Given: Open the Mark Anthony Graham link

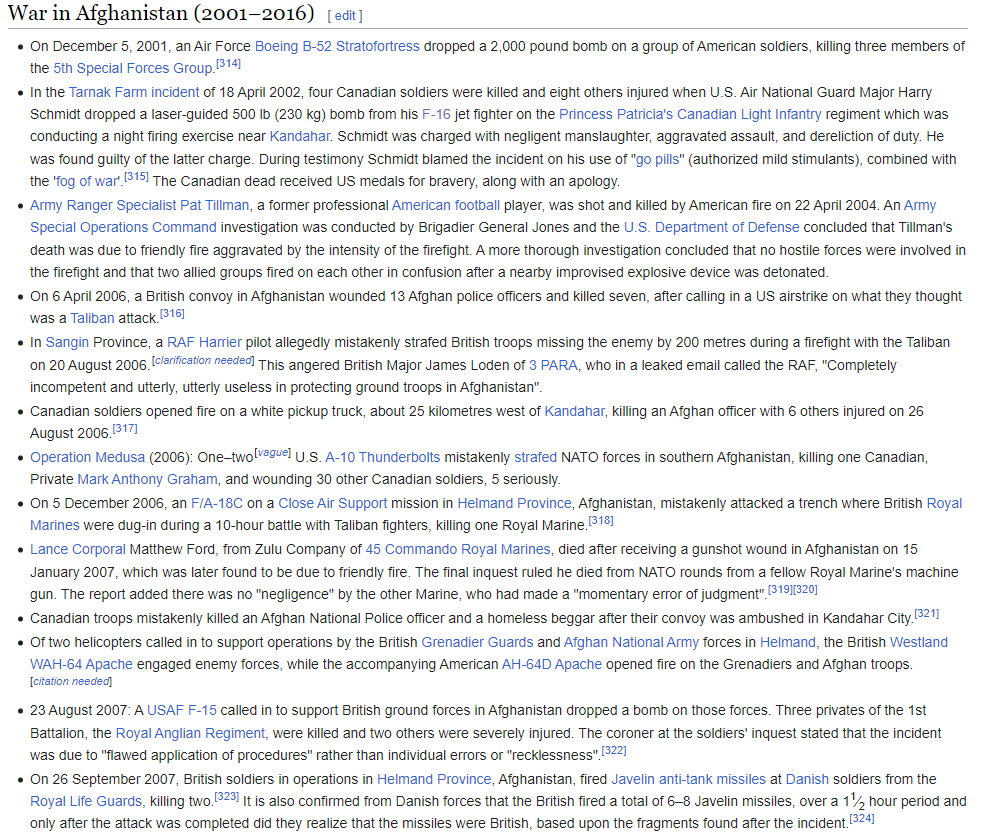Looking at the screenshot, I should (x=147, y=480).
